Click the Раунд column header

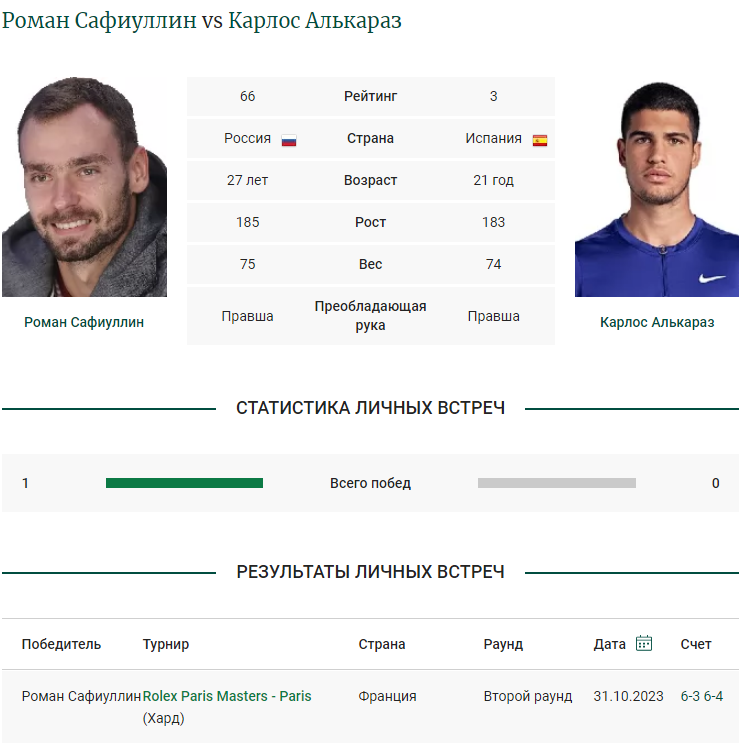[x=503, y=644]
